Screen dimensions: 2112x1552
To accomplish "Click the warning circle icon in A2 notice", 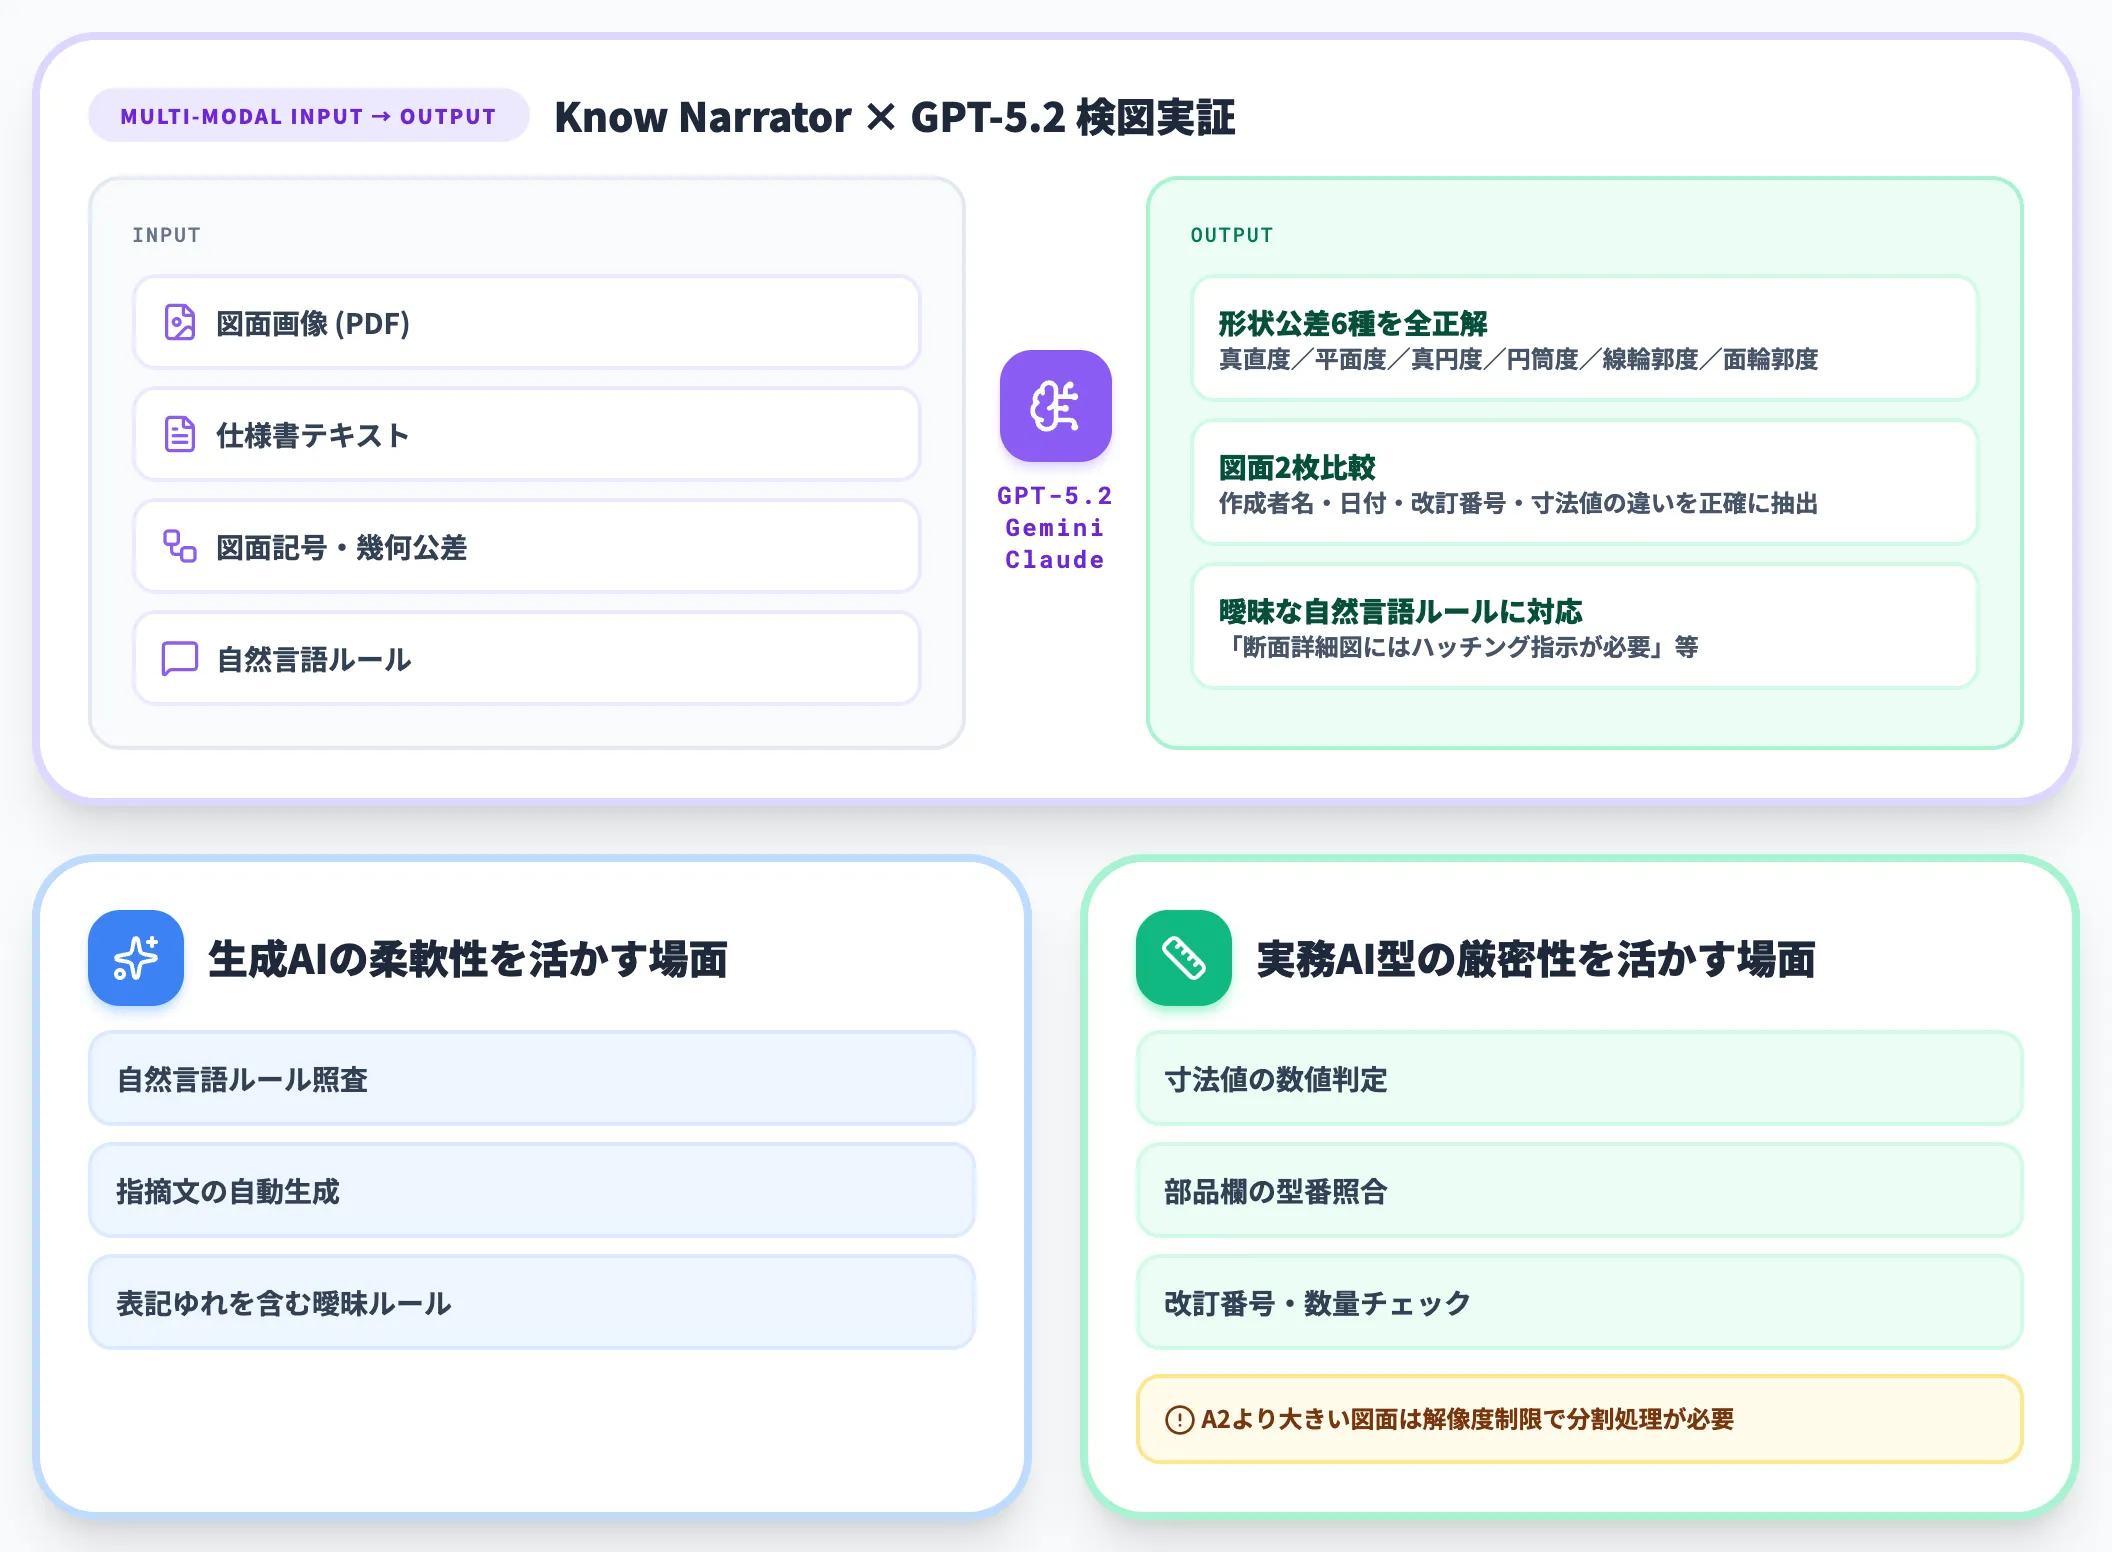I will [x=1180, y=1419].
